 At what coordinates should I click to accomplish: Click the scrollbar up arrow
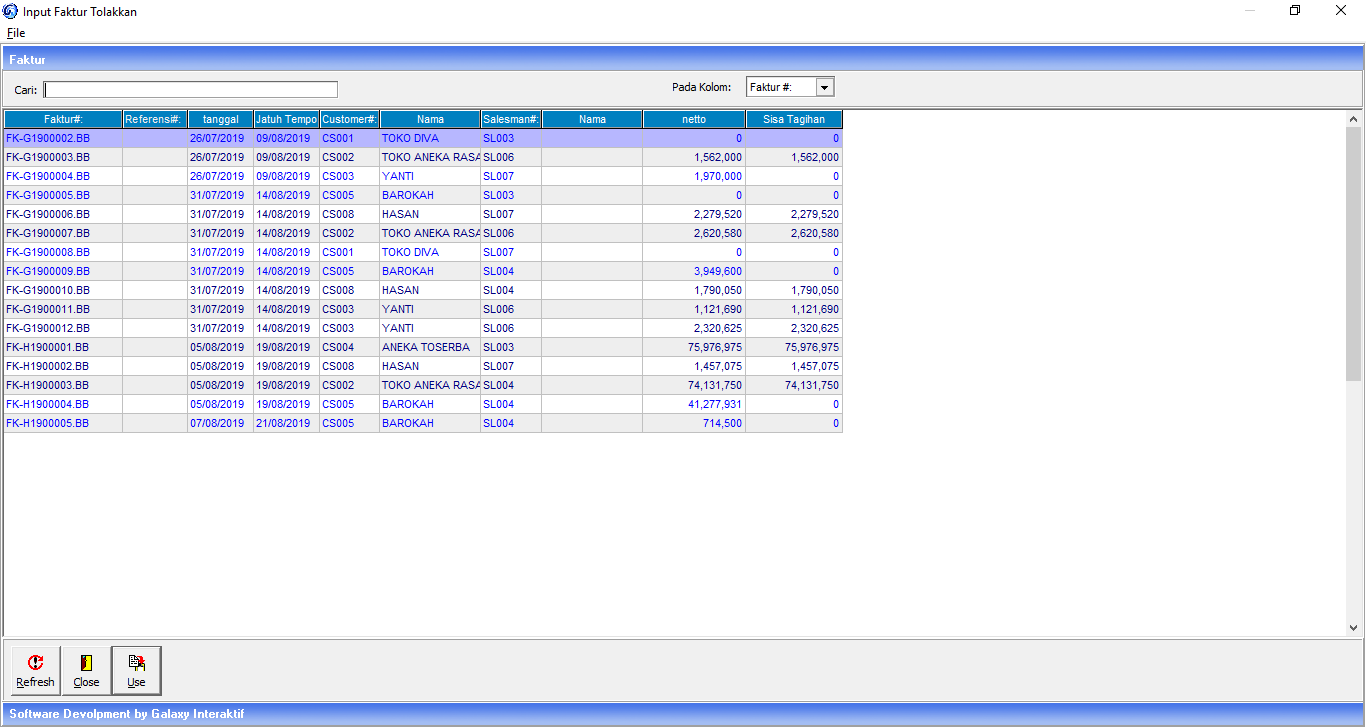[x=1353, y=119]
